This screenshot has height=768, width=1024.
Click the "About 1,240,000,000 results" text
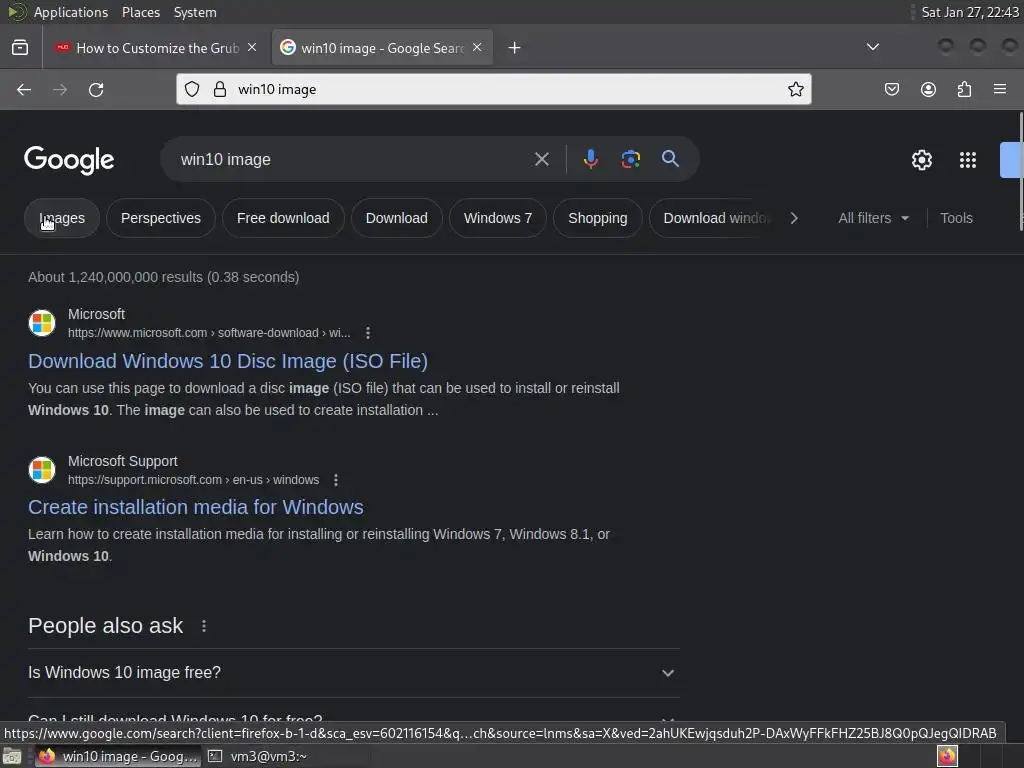point(163,277)
